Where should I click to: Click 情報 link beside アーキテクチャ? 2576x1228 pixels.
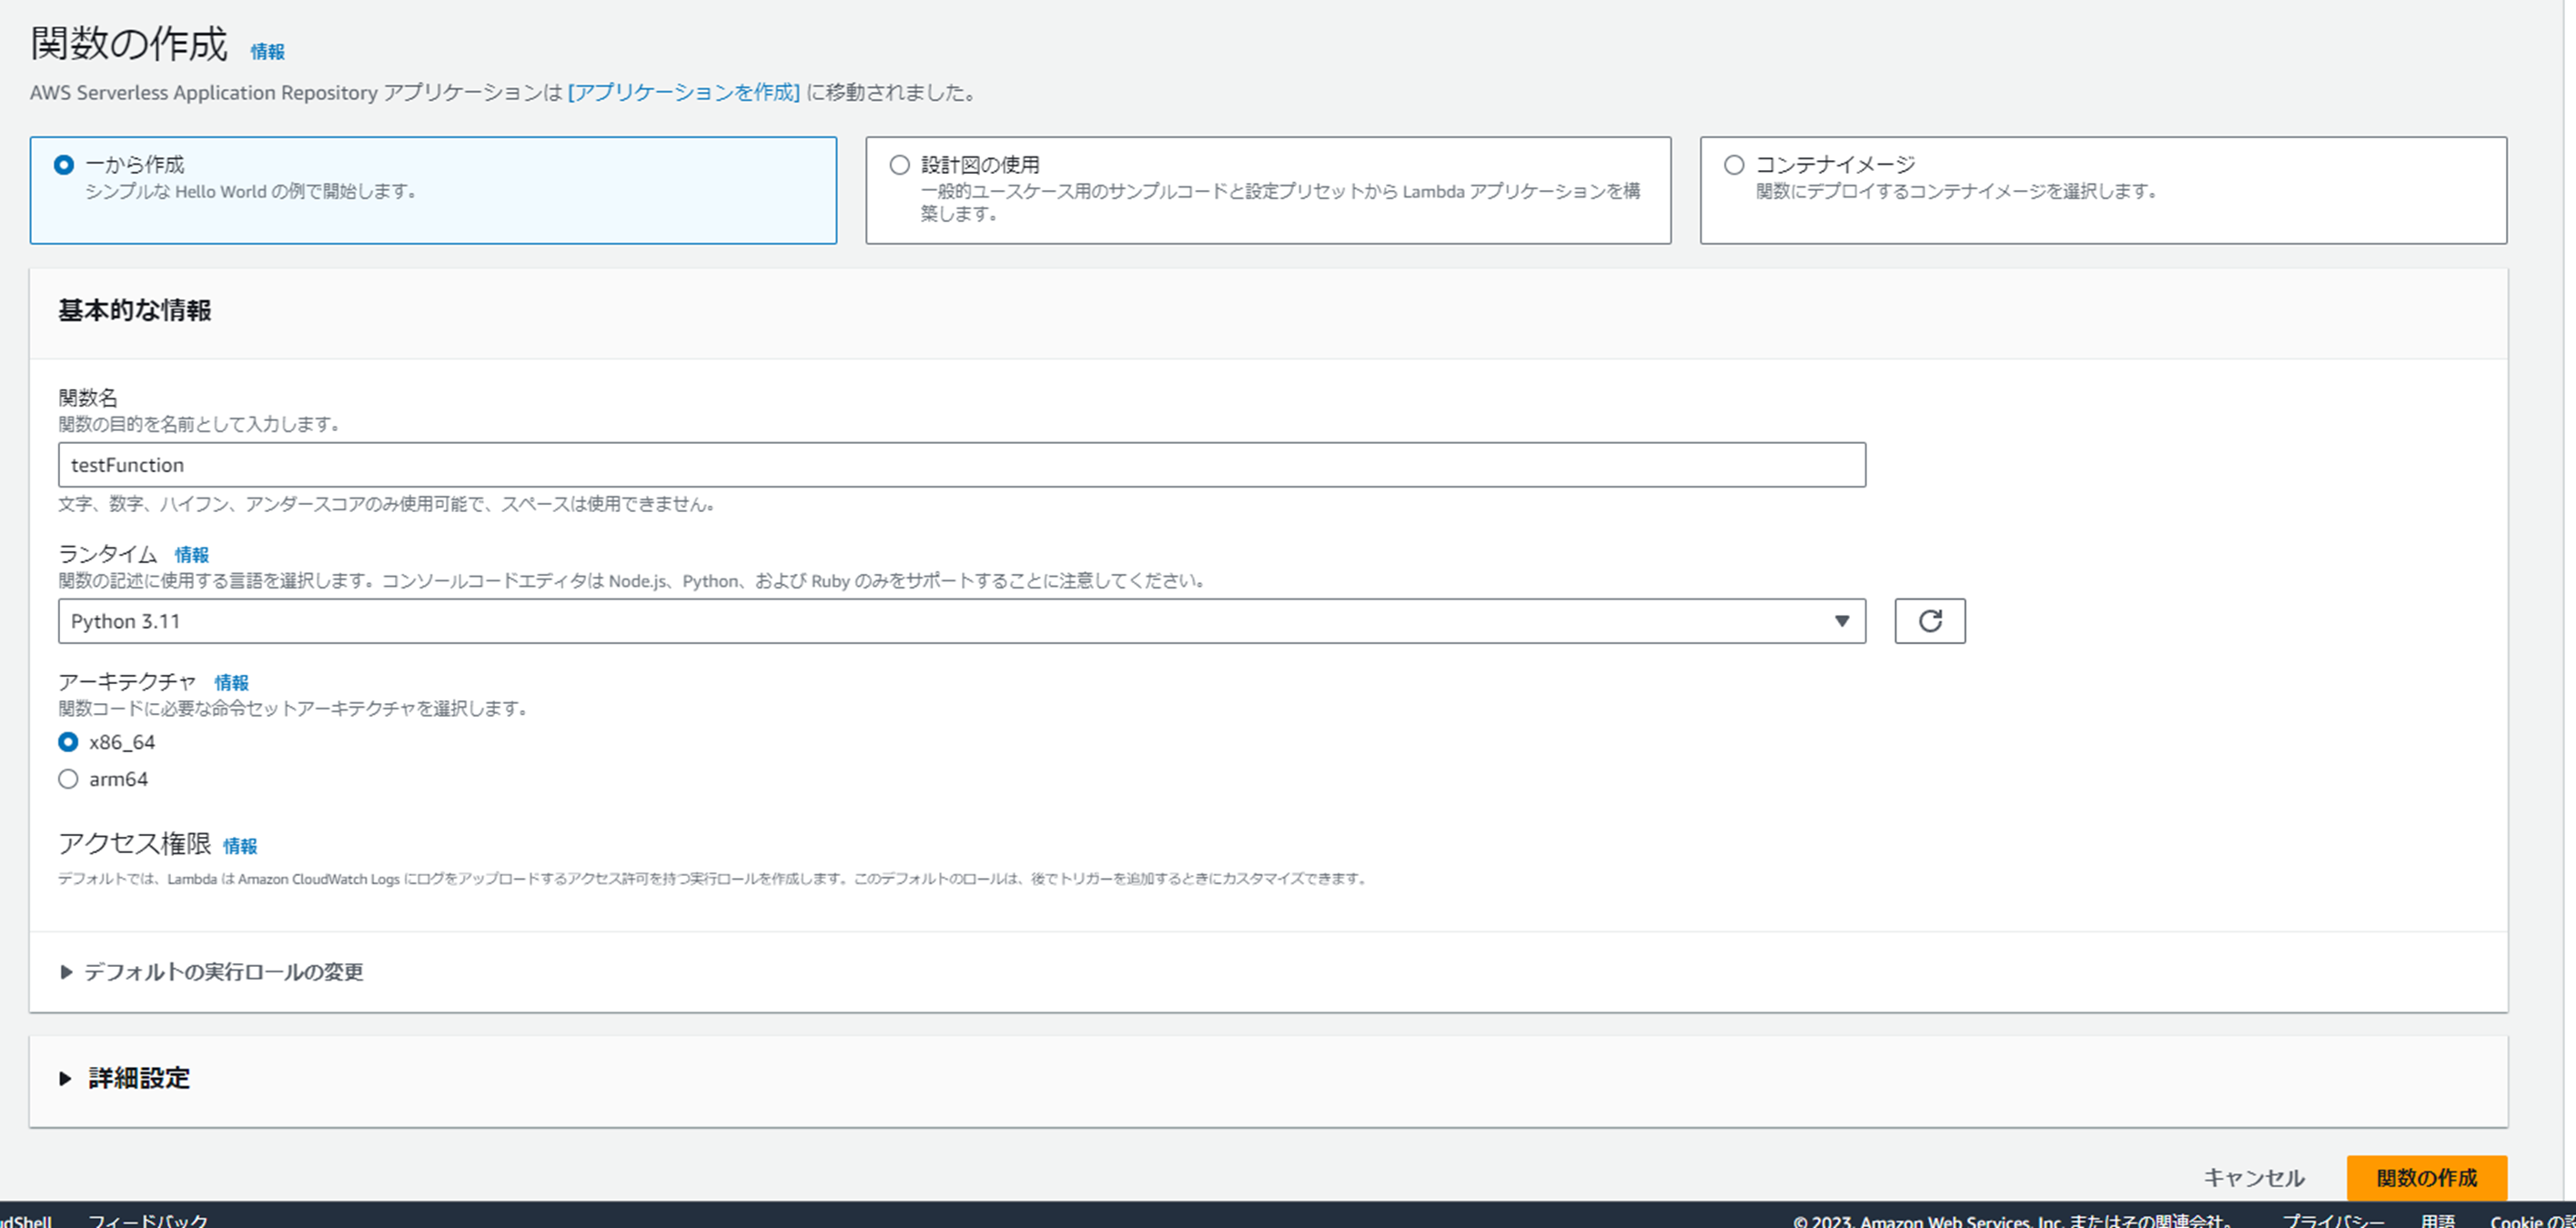coord(231,683)
